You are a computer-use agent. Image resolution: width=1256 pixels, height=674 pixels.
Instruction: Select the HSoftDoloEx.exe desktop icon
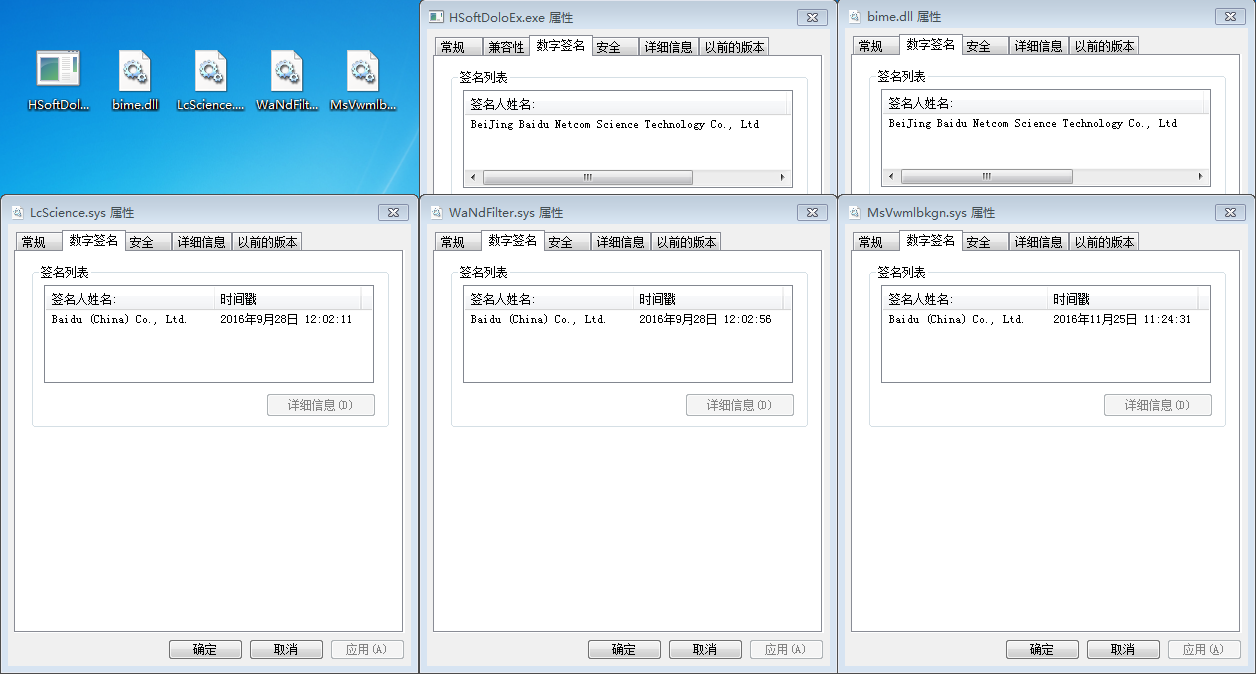coord(58,70)
